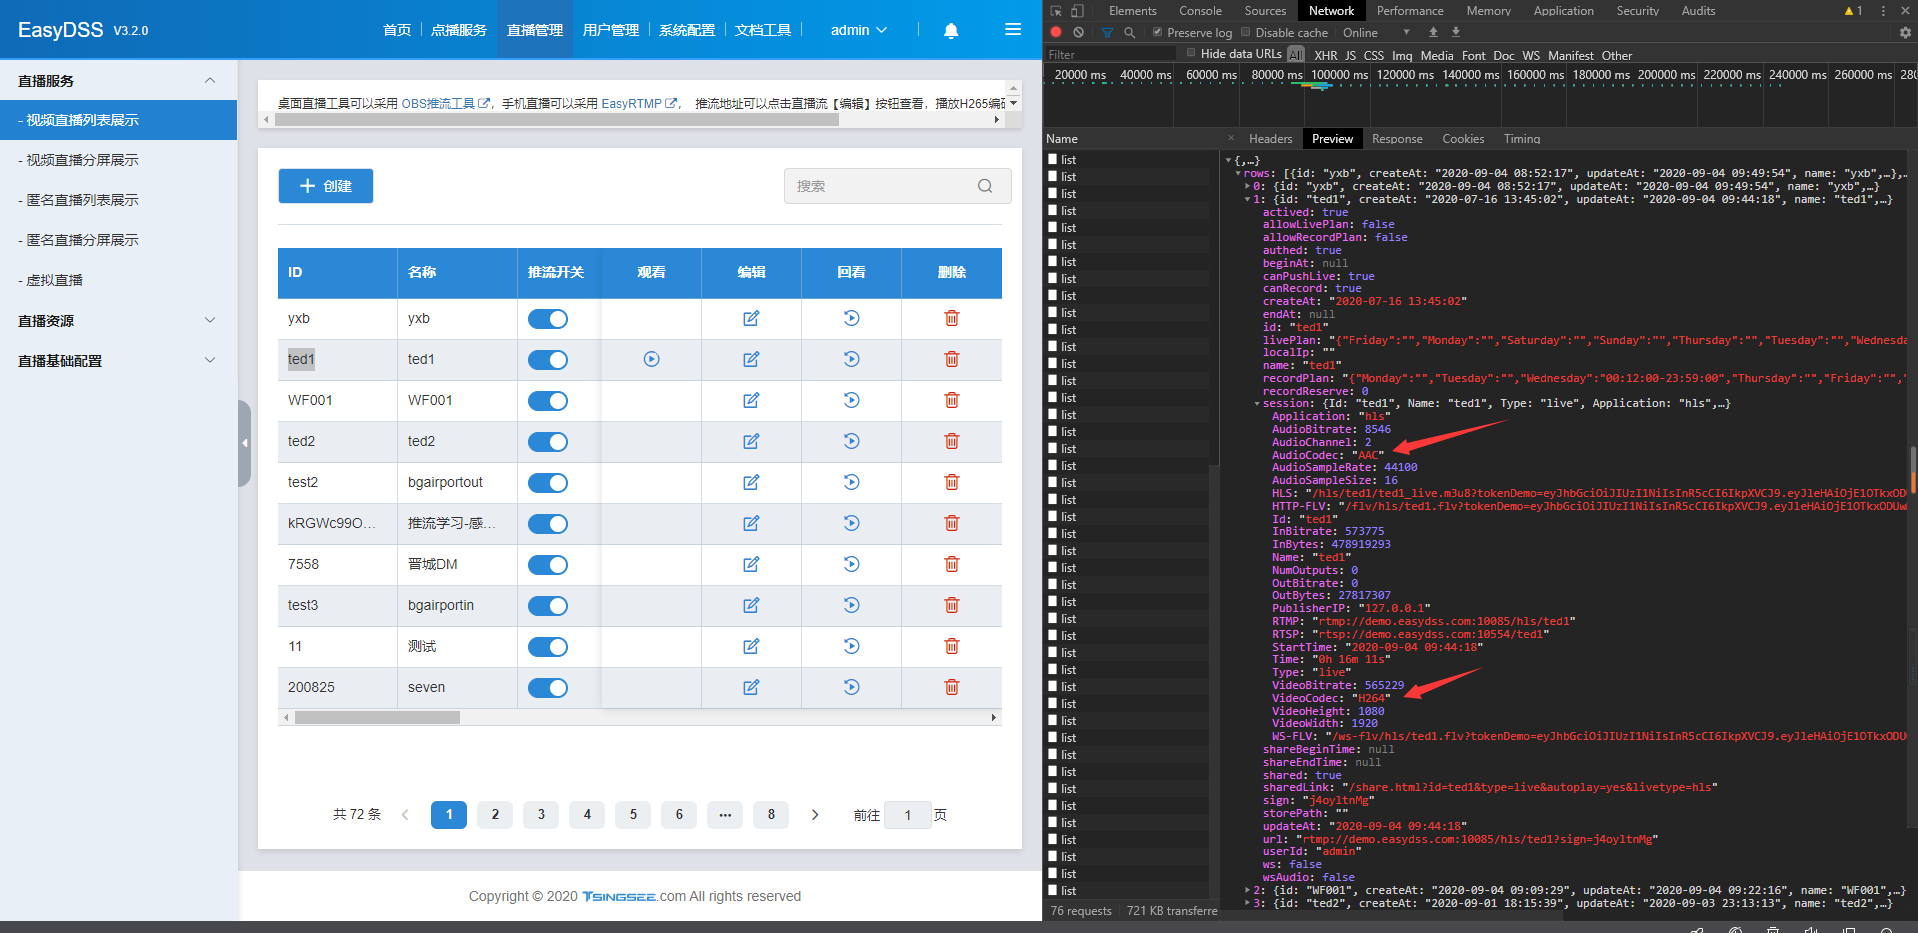The height and width of the screenshot is (933, 1918).
Task: Click the 创建 create button
Action: point(326,186)
